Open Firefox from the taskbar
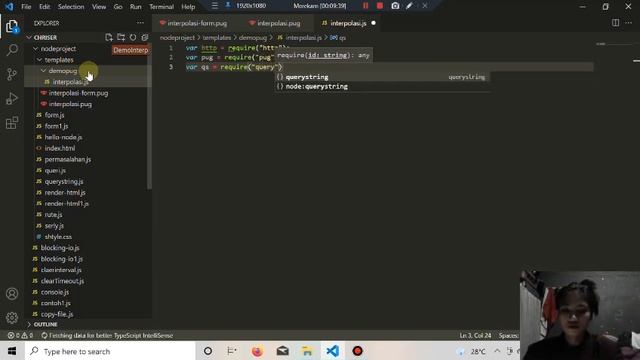Screen dimensions: 640x360 tap(257, 351)
